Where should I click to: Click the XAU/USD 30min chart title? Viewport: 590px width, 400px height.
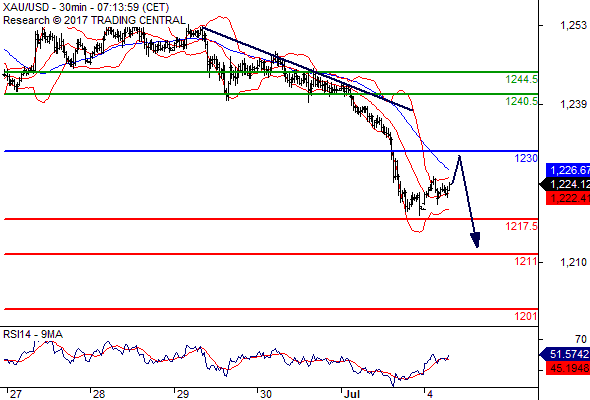[86, 7]
